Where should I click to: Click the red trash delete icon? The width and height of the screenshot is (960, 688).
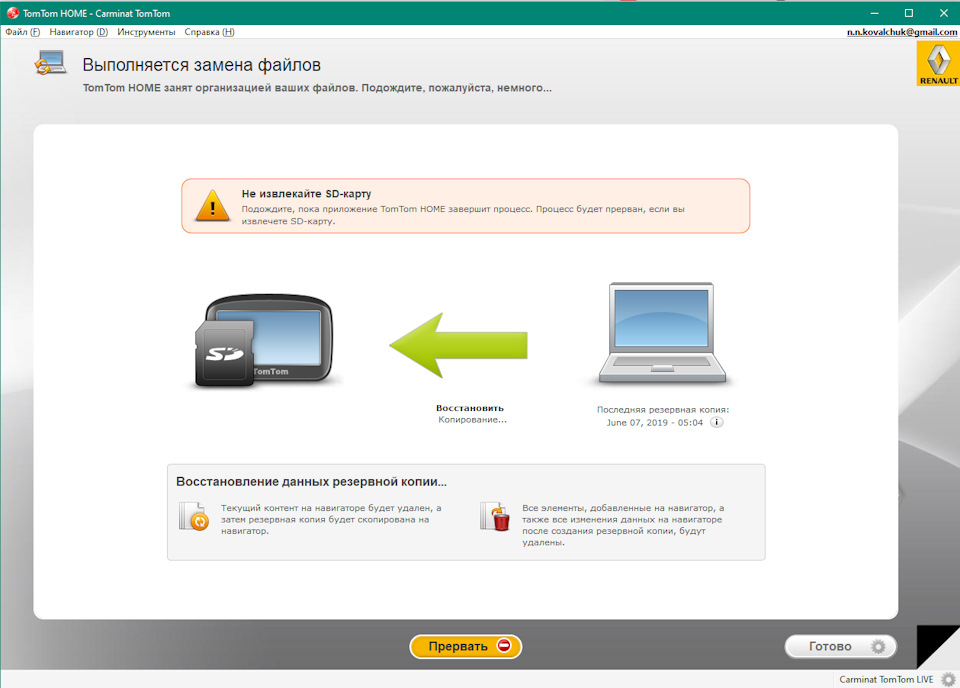point(495,517)
